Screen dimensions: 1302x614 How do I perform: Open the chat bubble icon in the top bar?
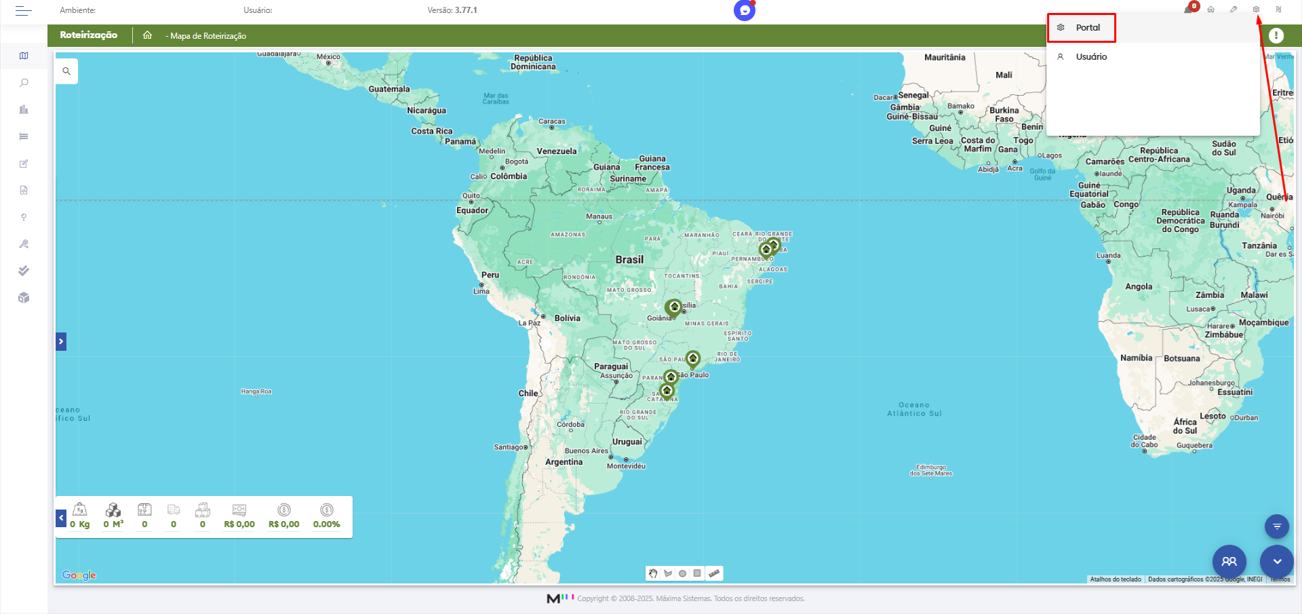click(745, 10)
